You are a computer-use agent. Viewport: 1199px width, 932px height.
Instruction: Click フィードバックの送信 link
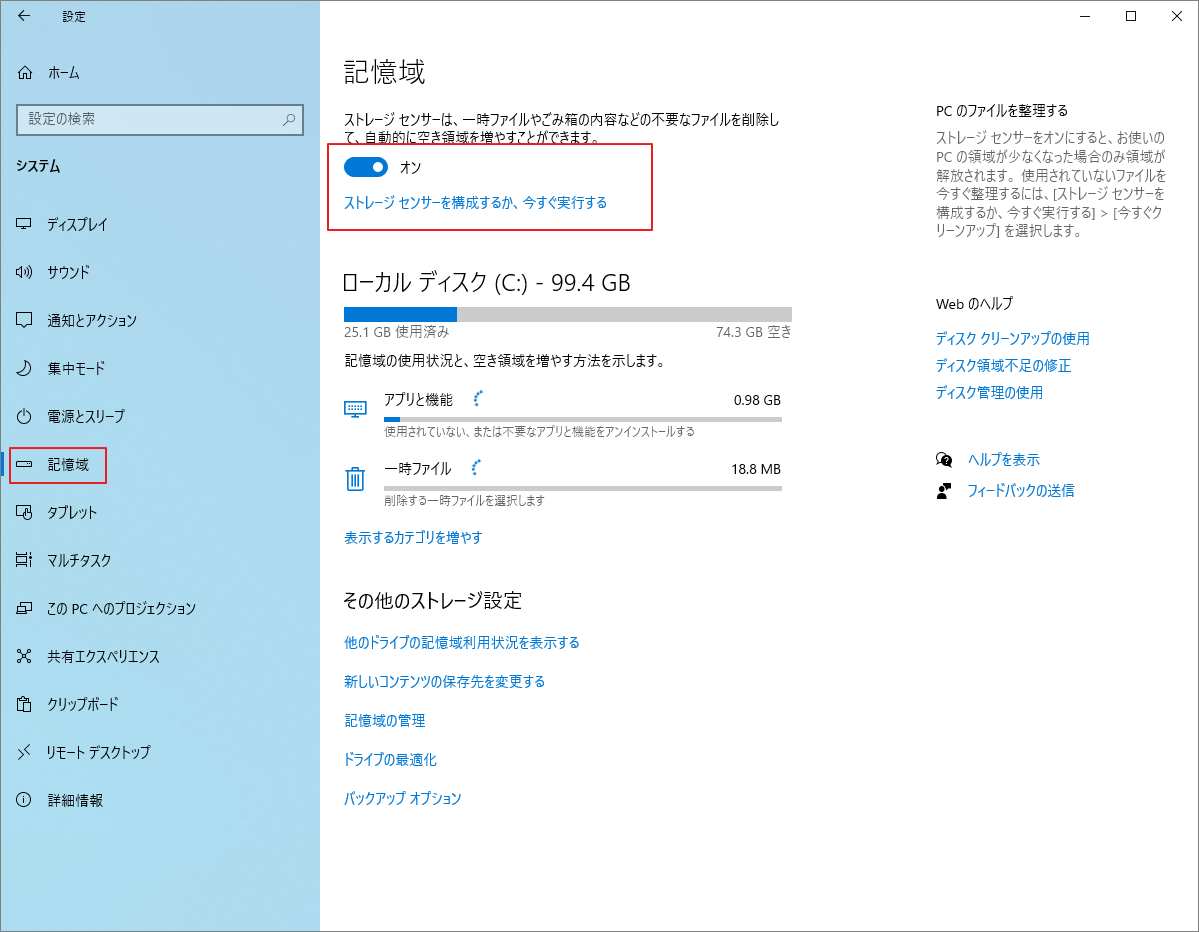coord(1021,490)
